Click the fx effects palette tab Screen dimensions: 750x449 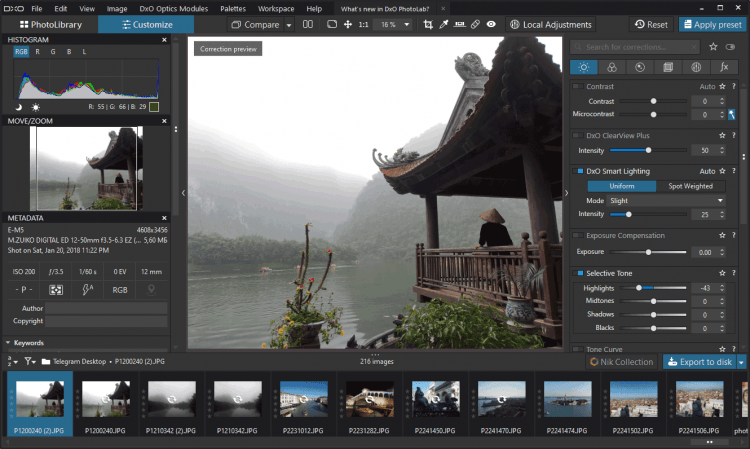click(x=722, y=67)
